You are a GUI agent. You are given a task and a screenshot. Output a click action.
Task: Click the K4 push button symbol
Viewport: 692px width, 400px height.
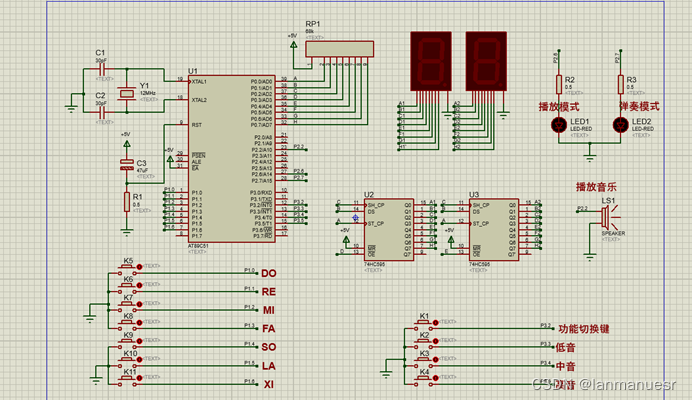424,381
